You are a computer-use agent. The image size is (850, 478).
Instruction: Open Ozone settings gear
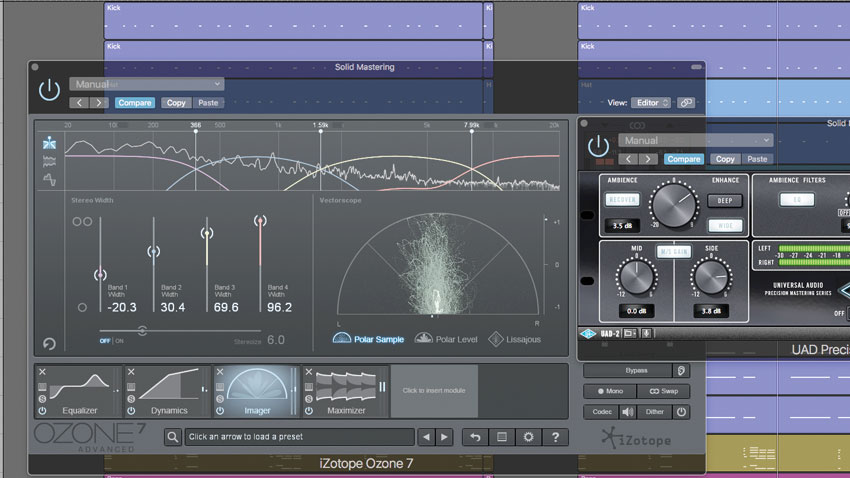click(x=528, y=437)
